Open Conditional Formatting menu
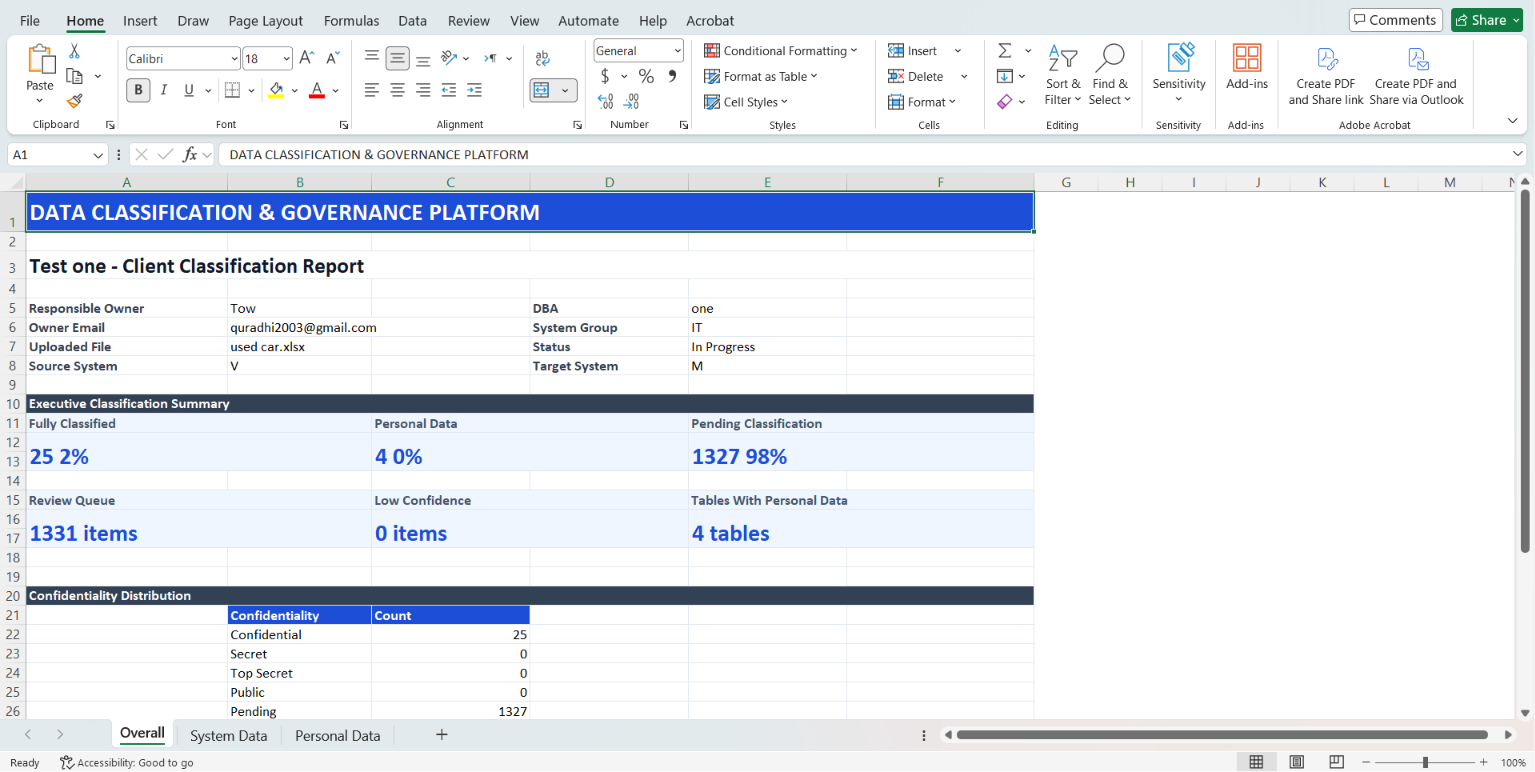1535x772 pixels. click(781, 51)
